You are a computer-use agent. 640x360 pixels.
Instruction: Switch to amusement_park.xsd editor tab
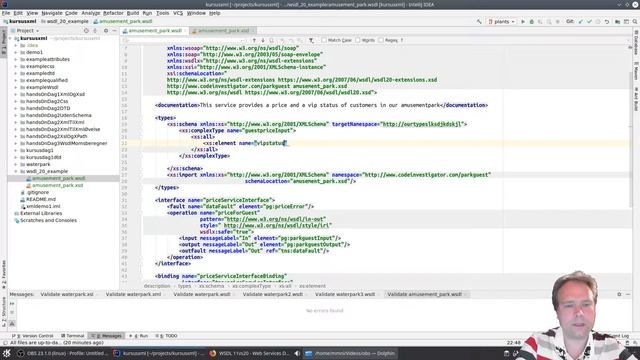click(x=223, y=31)
